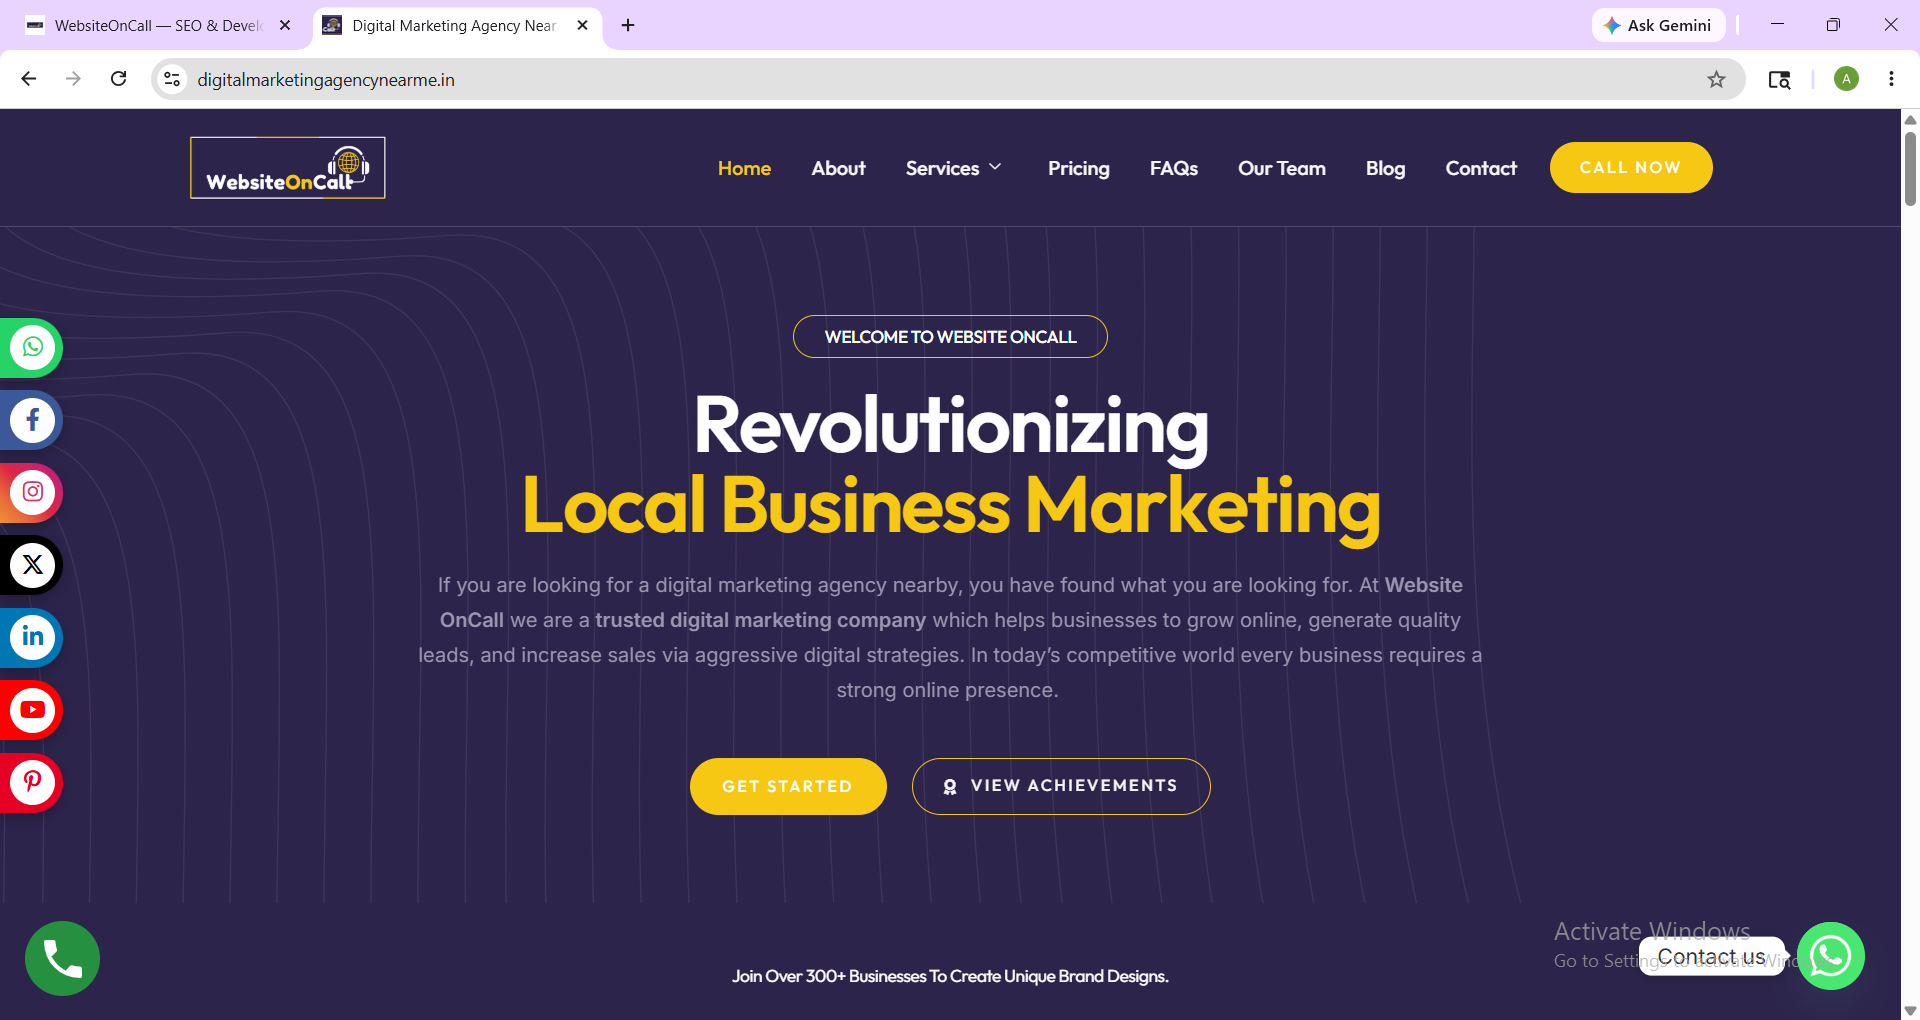
Task: Open the About menu item
Action: coord(838,168)
